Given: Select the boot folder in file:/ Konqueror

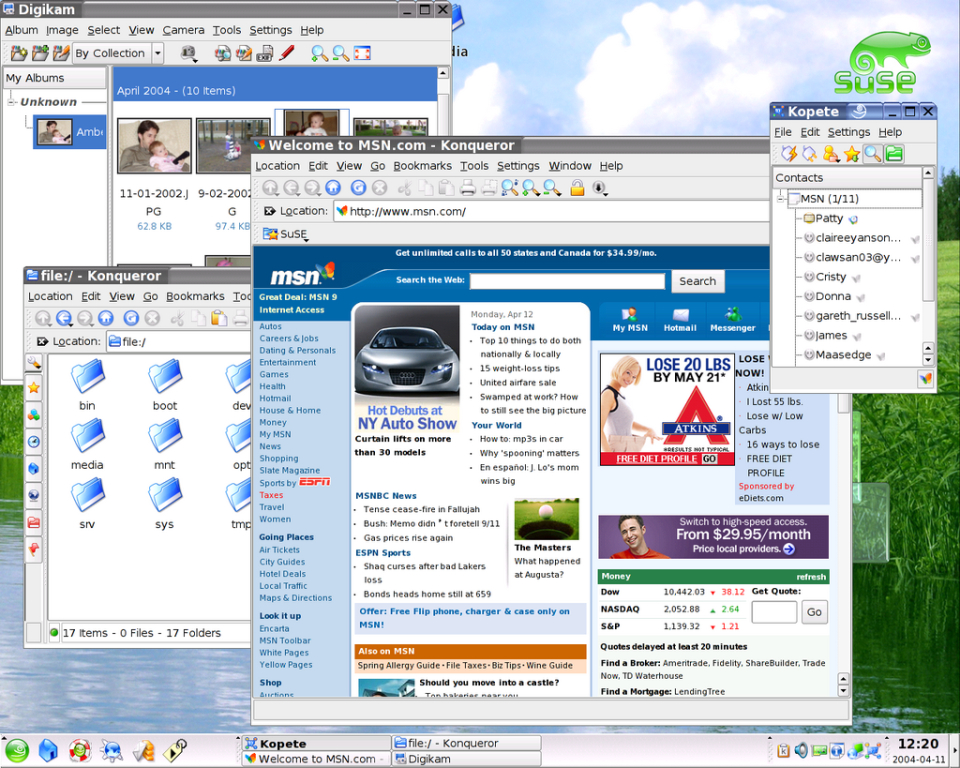Looking at the screenshot, I should pos(165,386).
